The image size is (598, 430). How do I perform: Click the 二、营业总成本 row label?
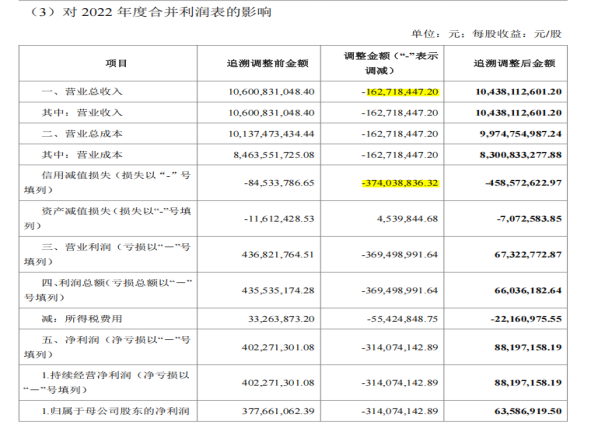82,134
